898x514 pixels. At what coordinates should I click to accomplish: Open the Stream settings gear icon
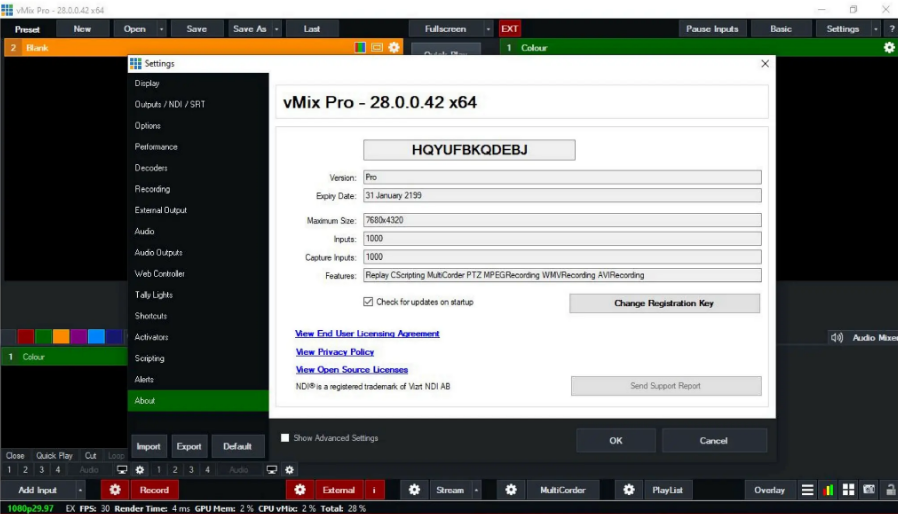pyautogui.click(x=414, y=490)
